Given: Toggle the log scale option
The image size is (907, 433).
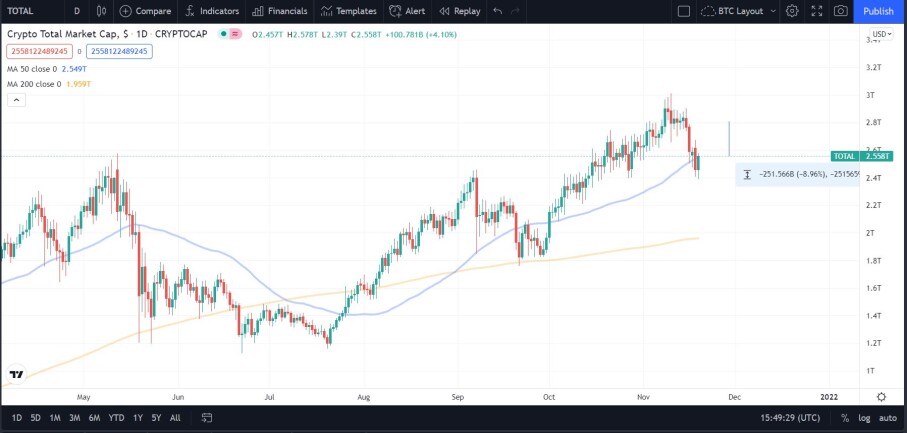Looking at the screenshot, I should (x=864, y=417).
